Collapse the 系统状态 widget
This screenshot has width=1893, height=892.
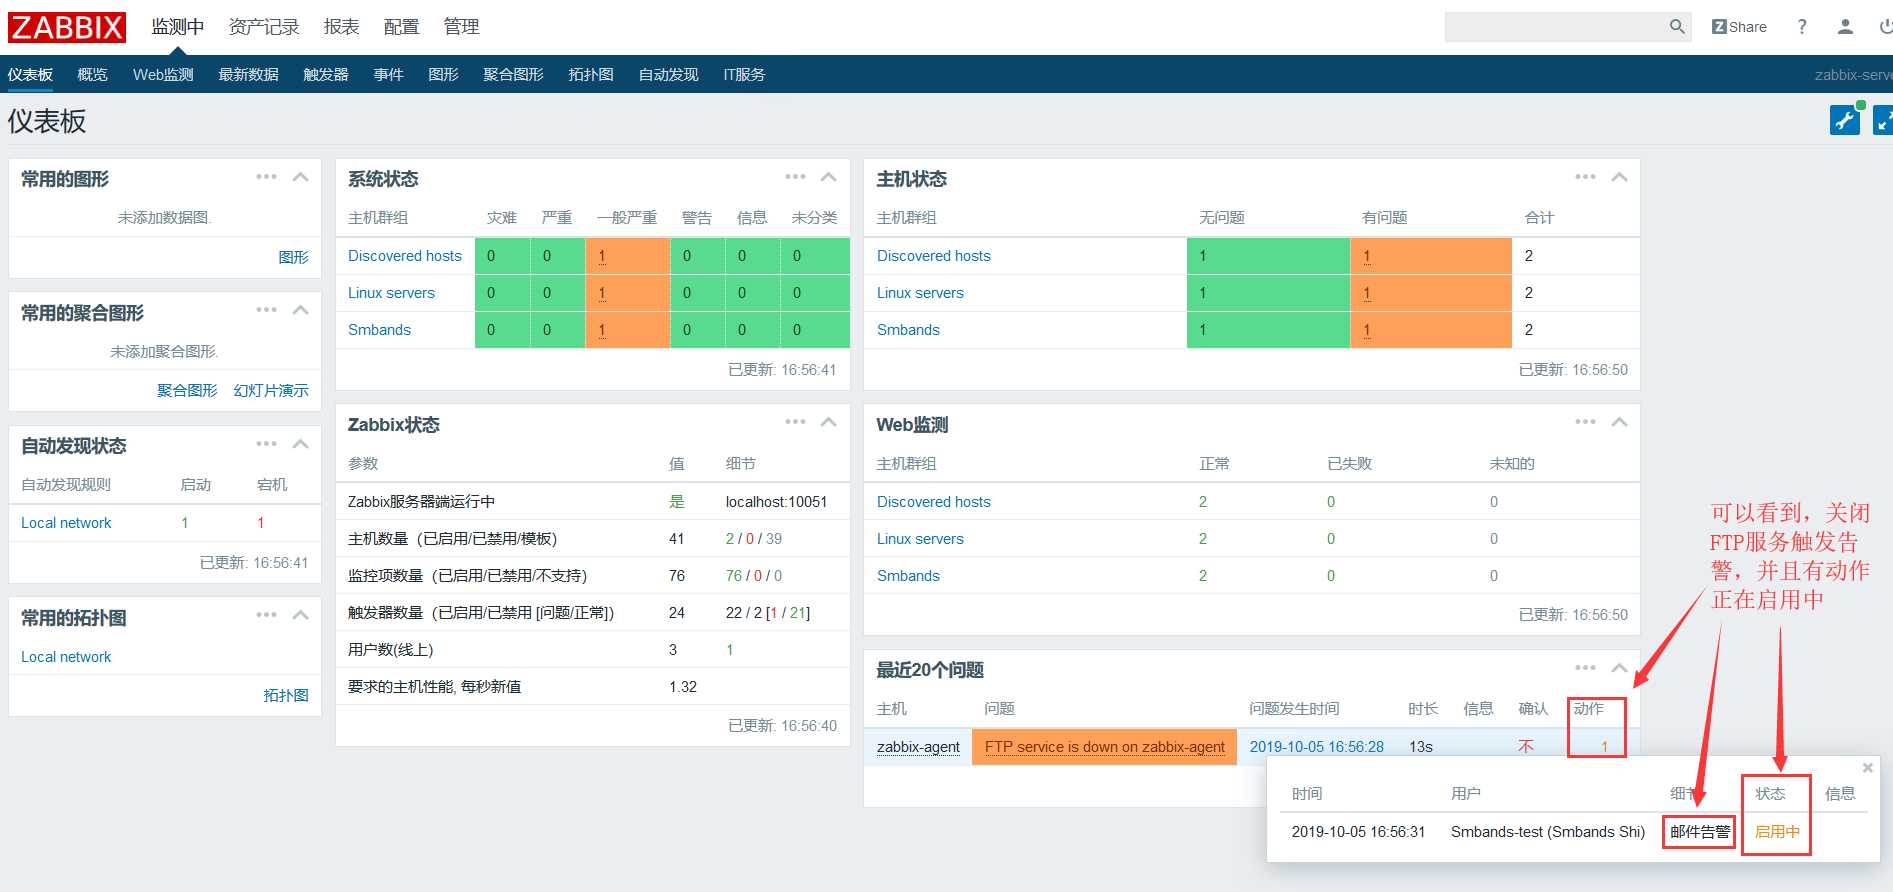[x=828, y=177]
